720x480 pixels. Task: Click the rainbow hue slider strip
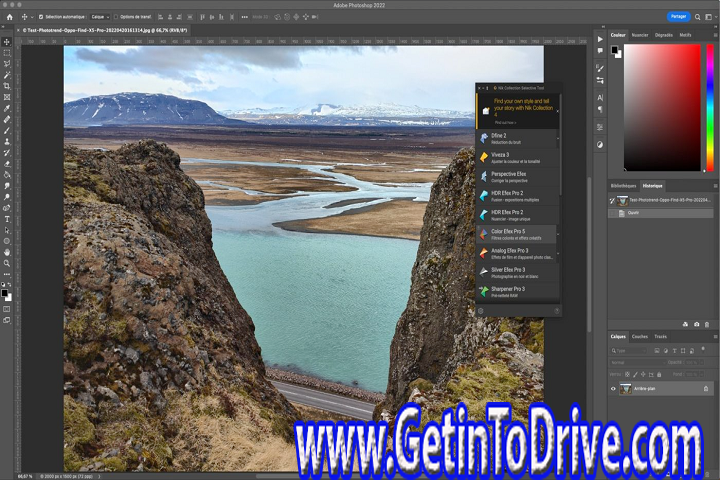710,107
